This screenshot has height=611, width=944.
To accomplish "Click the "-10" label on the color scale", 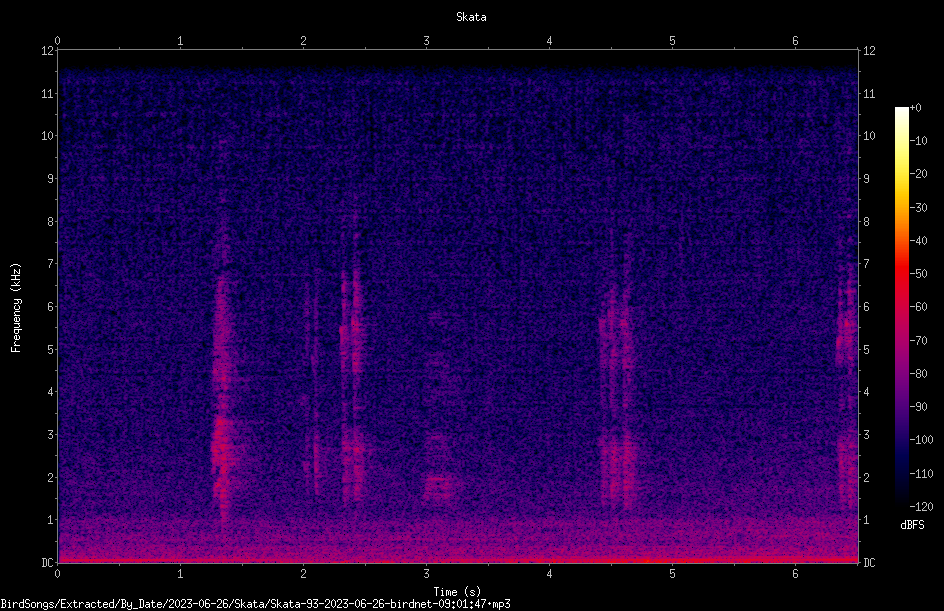I will click(919, 141).
